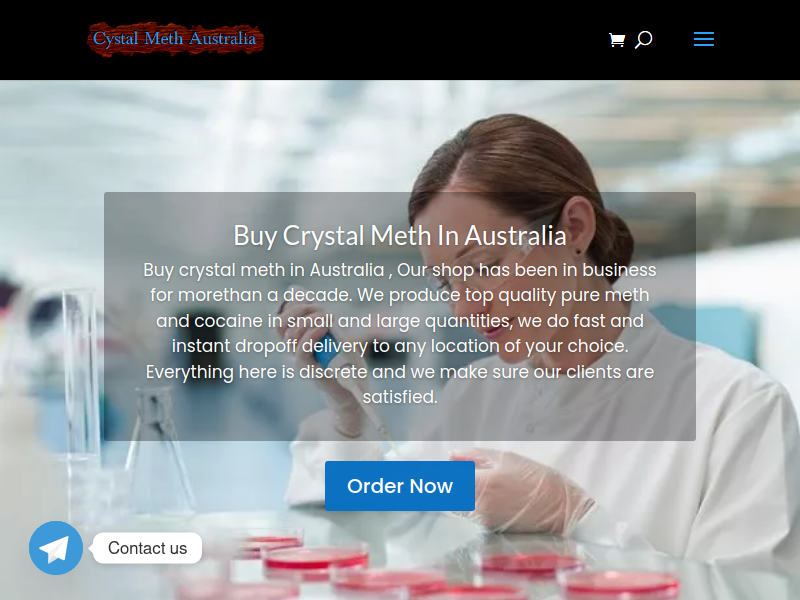
Task: Open the shopping cart icon
Action: click(616, 40)
